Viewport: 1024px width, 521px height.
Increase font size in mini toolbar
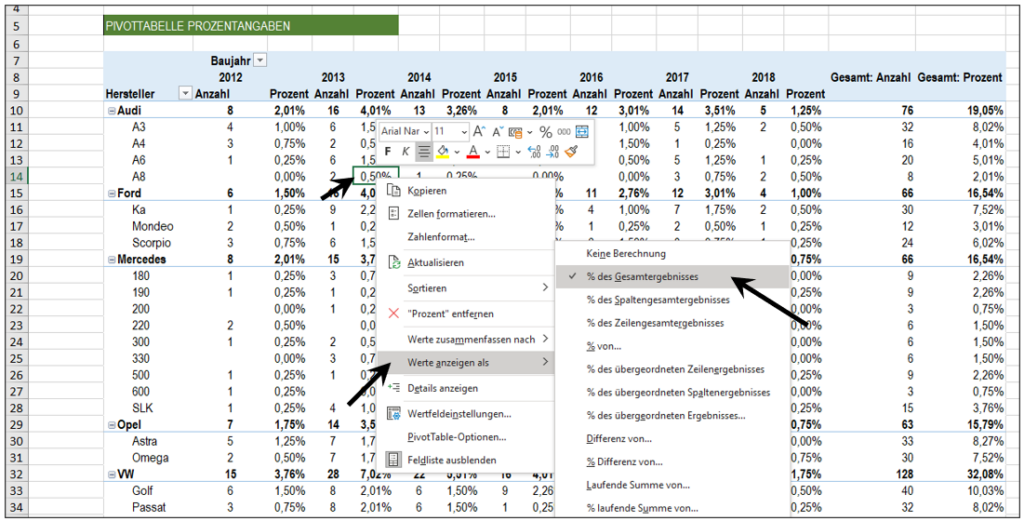click(479, 131)
